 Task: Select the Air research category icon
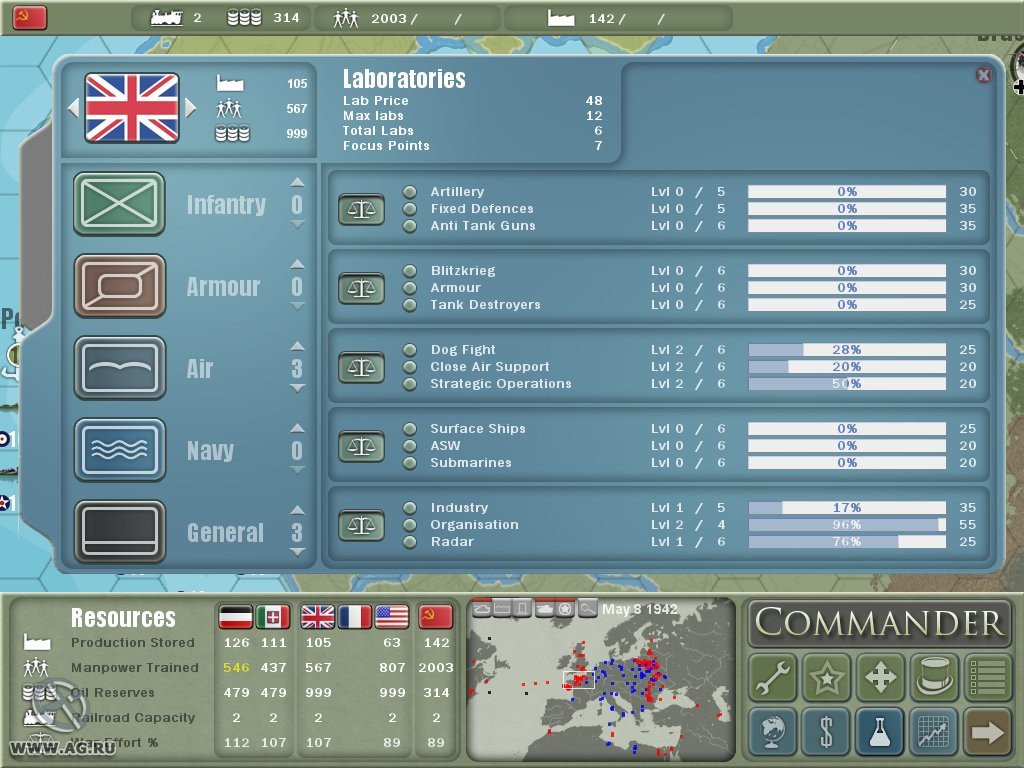coord(119,368)
